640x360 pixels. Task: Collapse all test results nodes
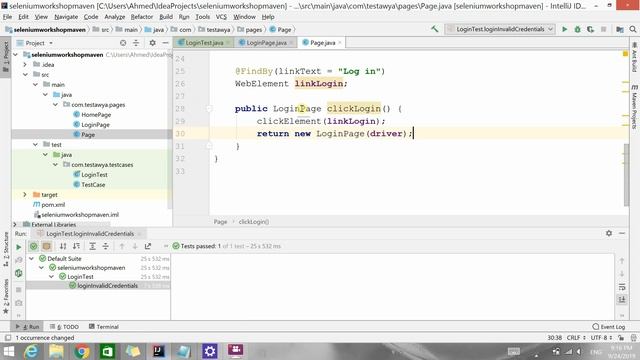(106, 246)
